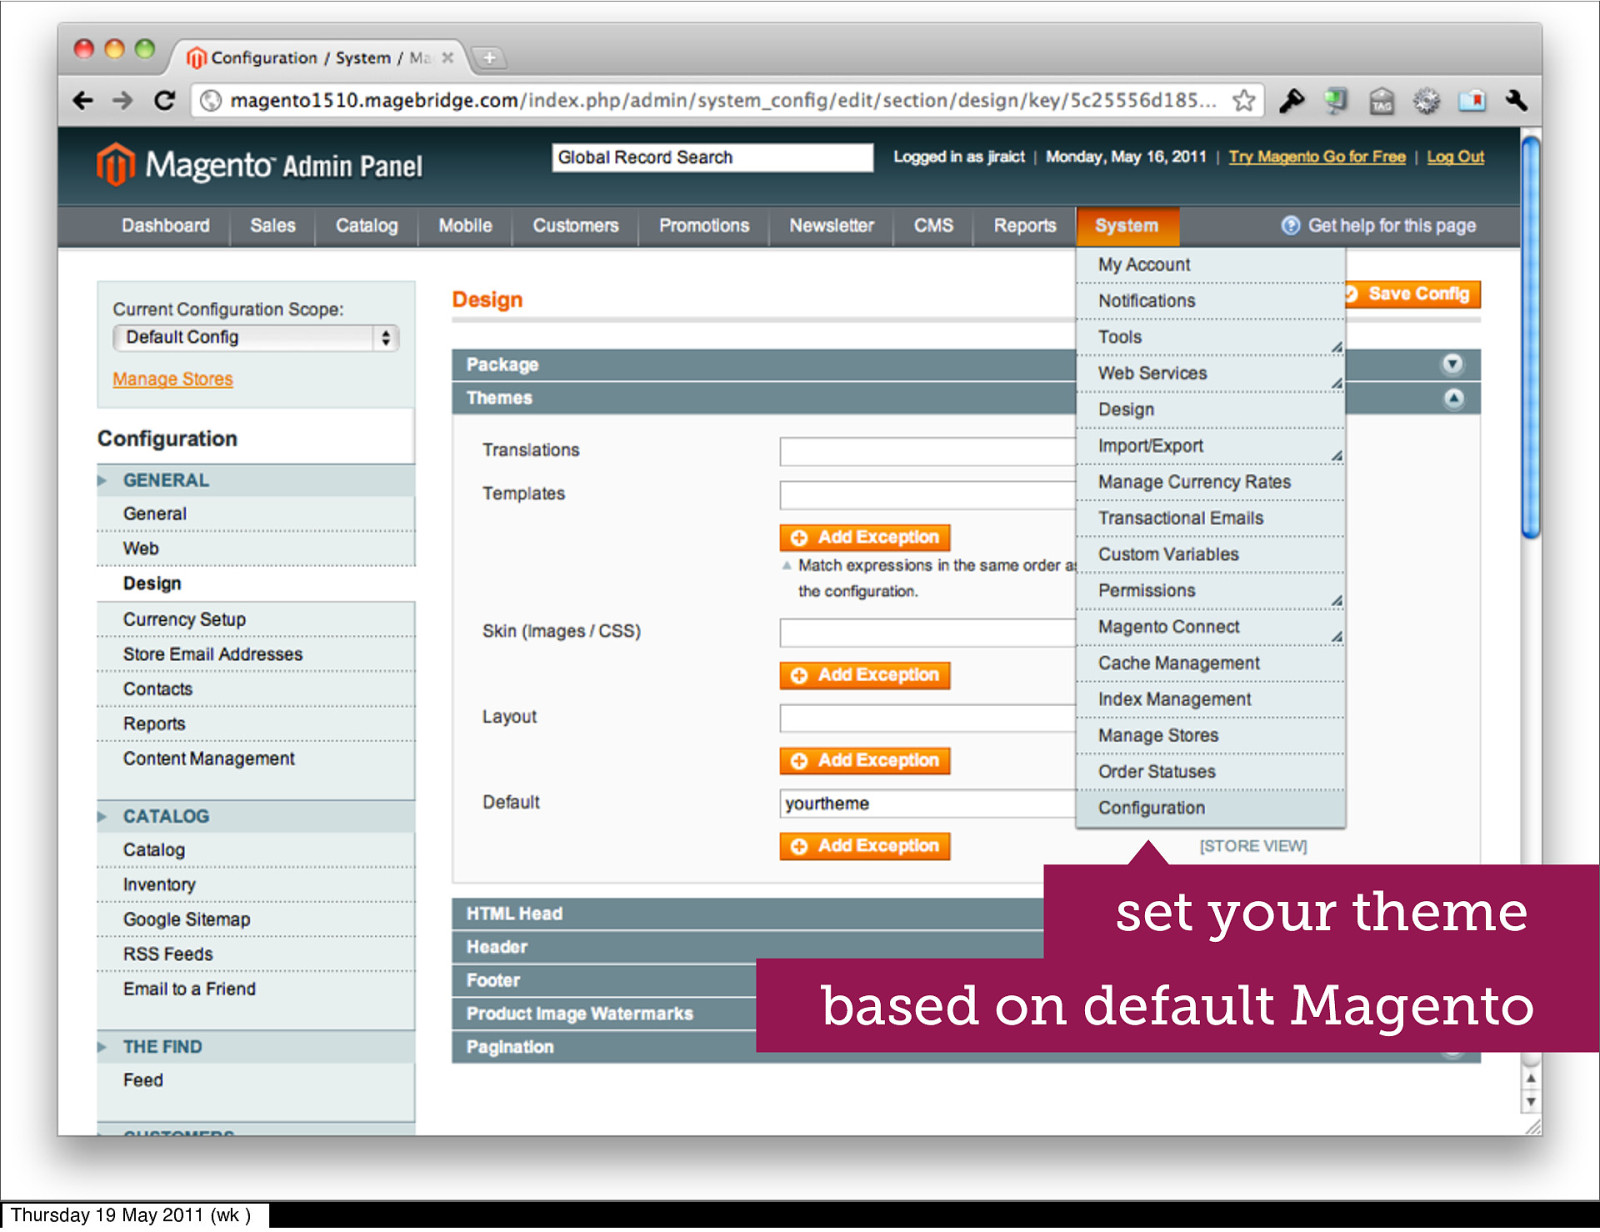Expand the Product Image Watermarks section

pos(604,1013)
